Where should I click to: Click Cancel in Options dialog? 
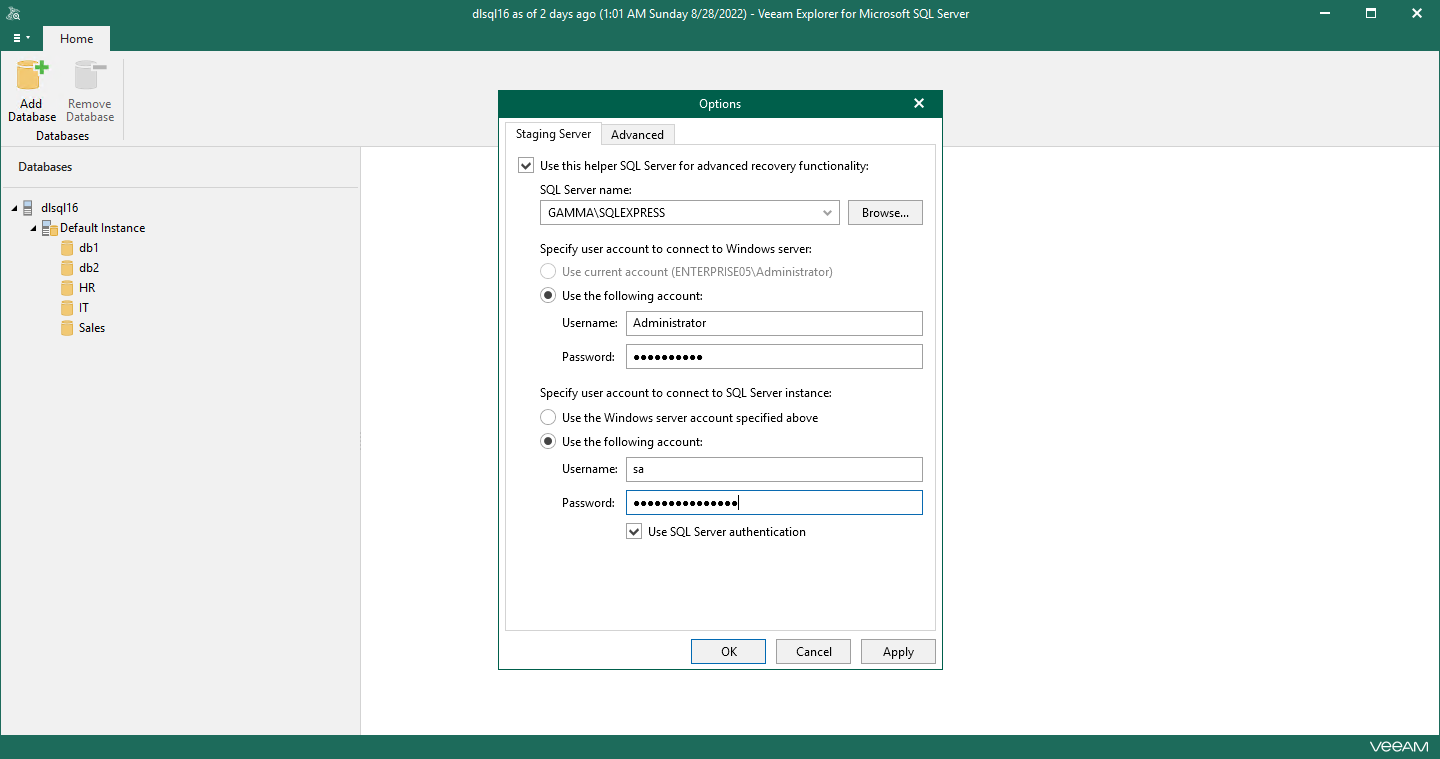pos(813,652)
